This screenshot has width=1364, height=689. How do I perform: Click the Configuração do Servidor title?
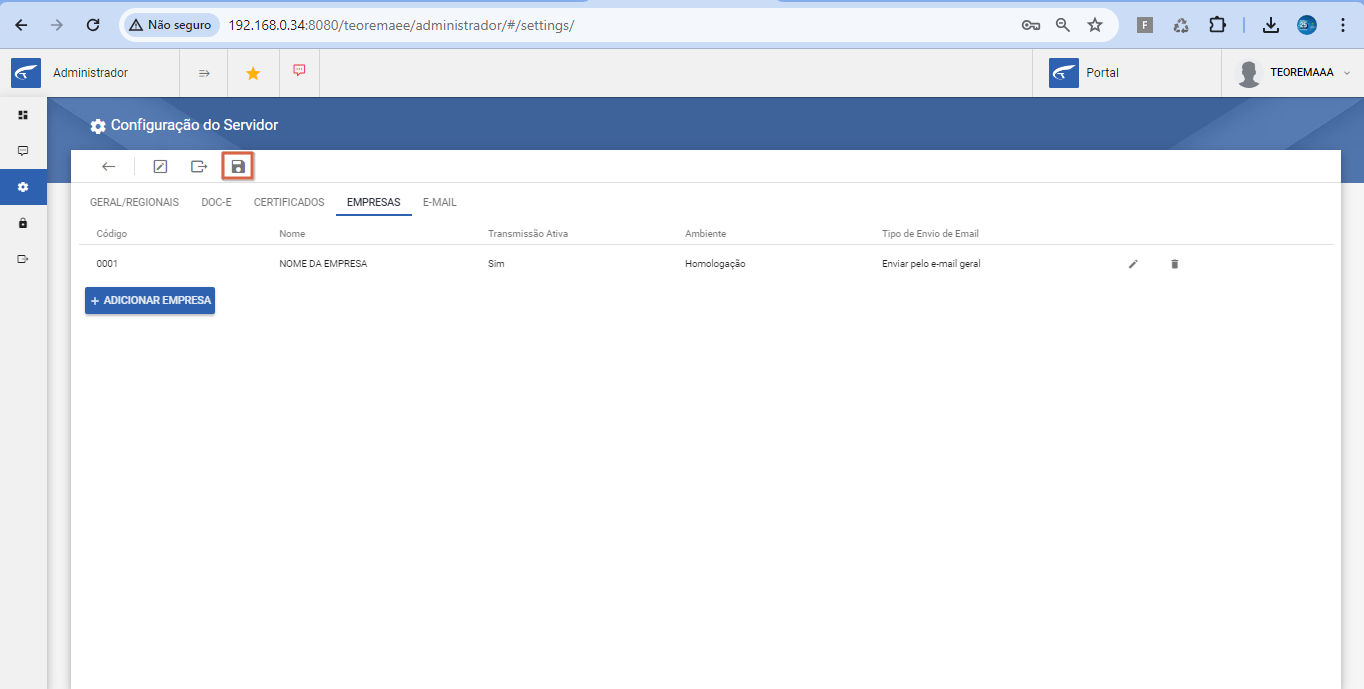point(194,126)
